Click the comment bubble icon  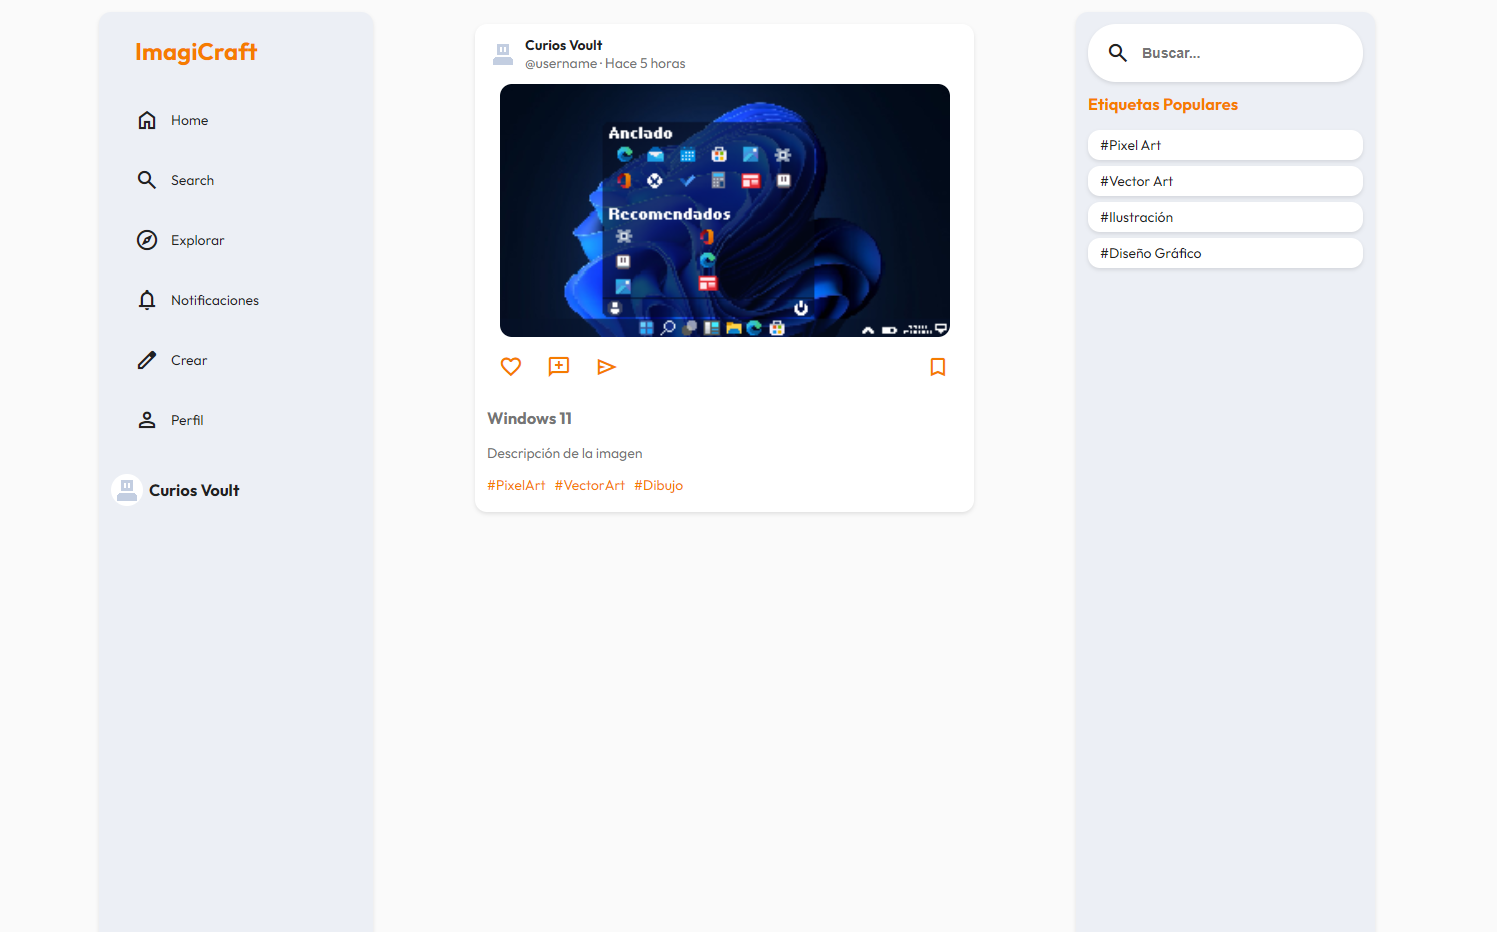(559, 367)
